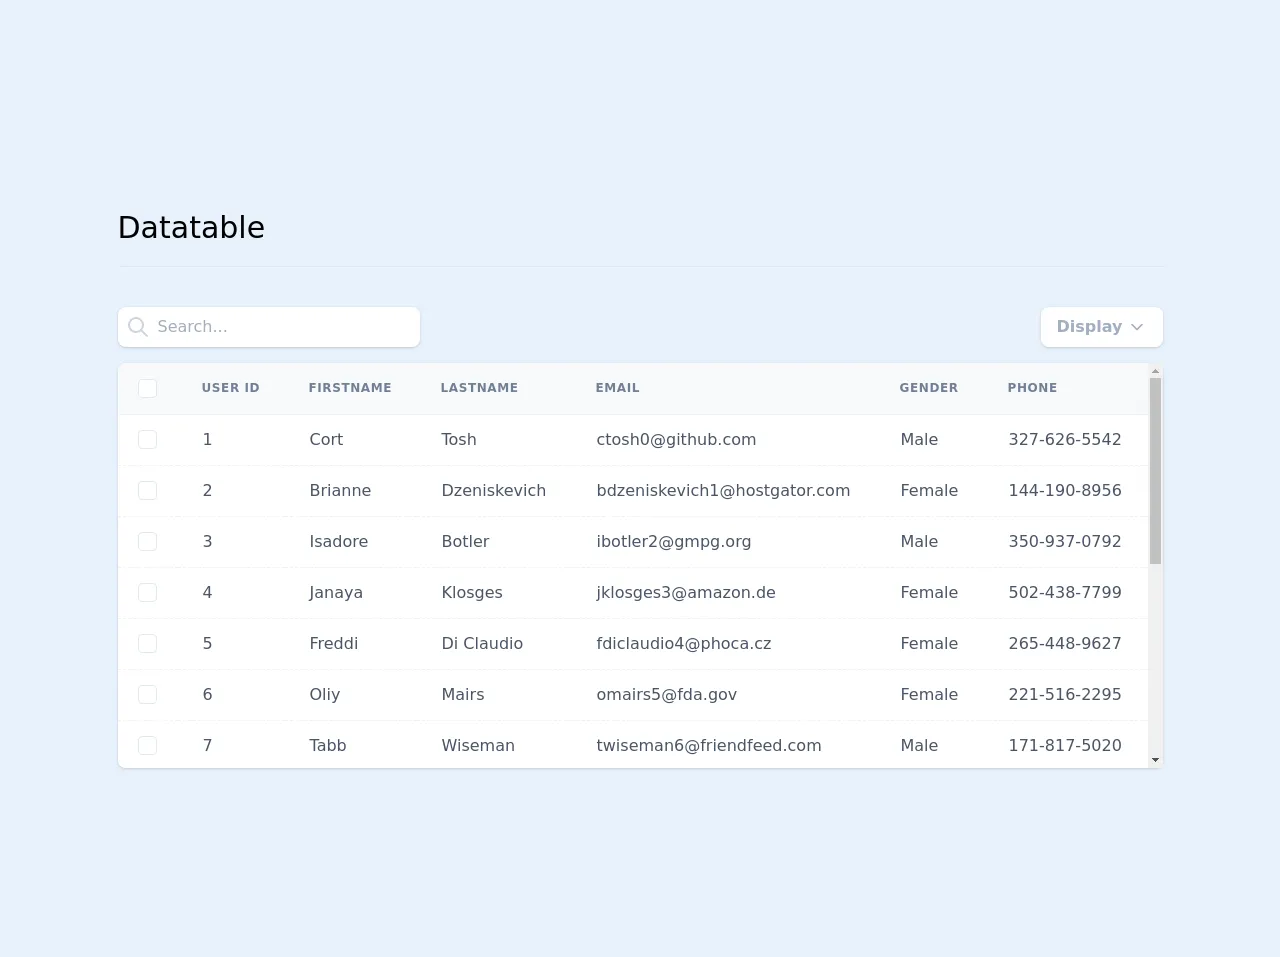
Task: Click the Firstname column header
Action: click(350, 388)
